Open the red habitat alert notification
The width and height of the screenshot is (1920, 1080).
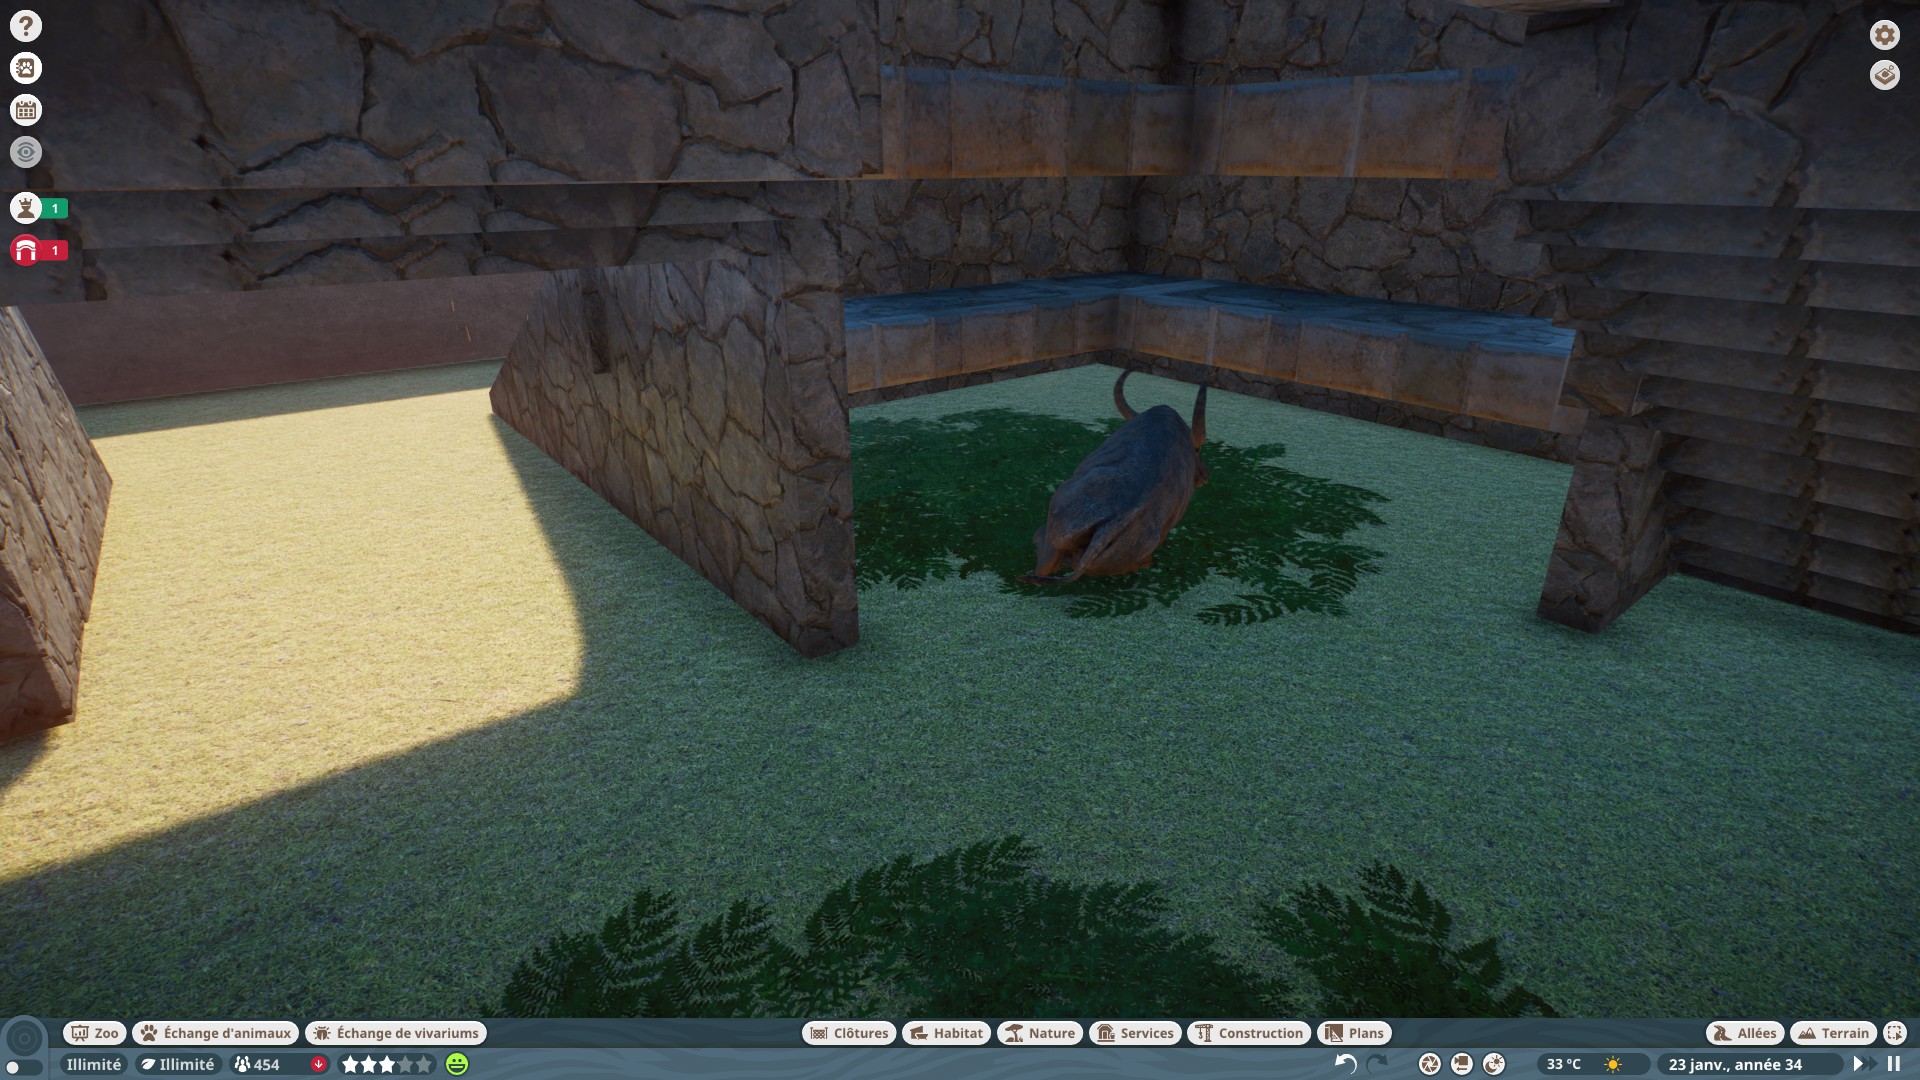tap(39, 250)
